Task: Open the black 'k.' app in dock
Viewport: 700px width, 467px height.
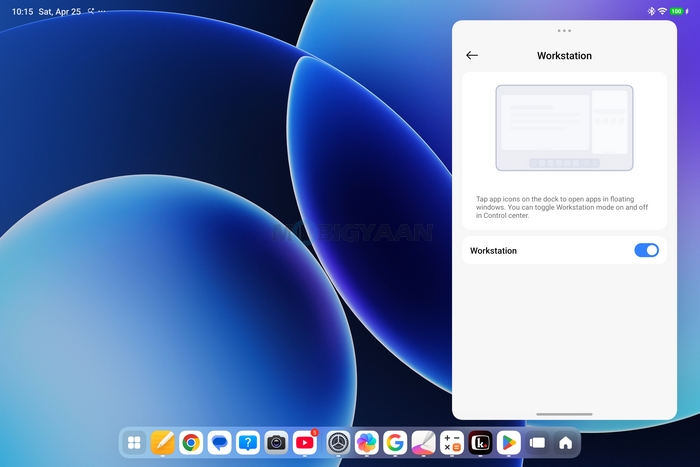Action: (x=480, y=442)
